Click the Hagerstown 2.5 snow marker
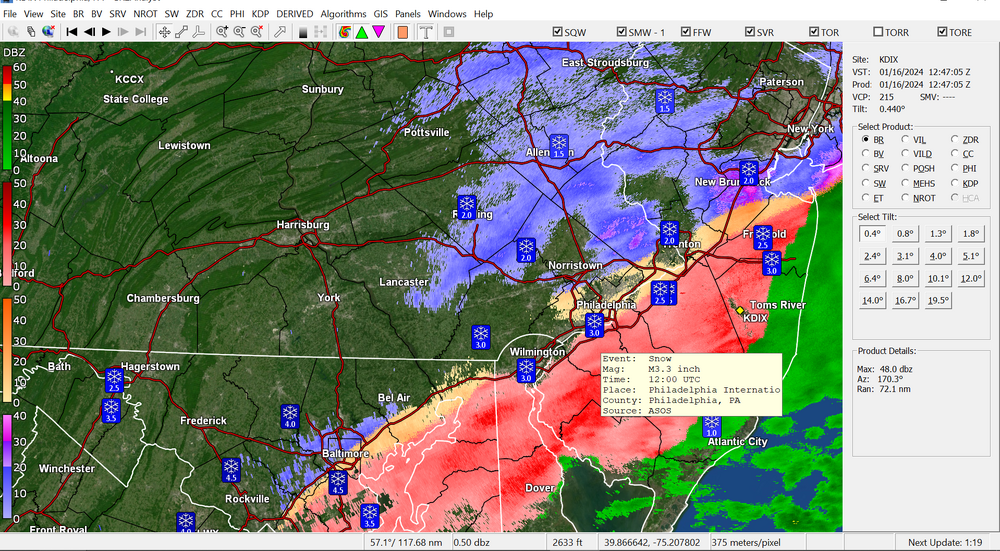Image resolution: width=1000 pixels, height=551 pixels. [114, 380]
